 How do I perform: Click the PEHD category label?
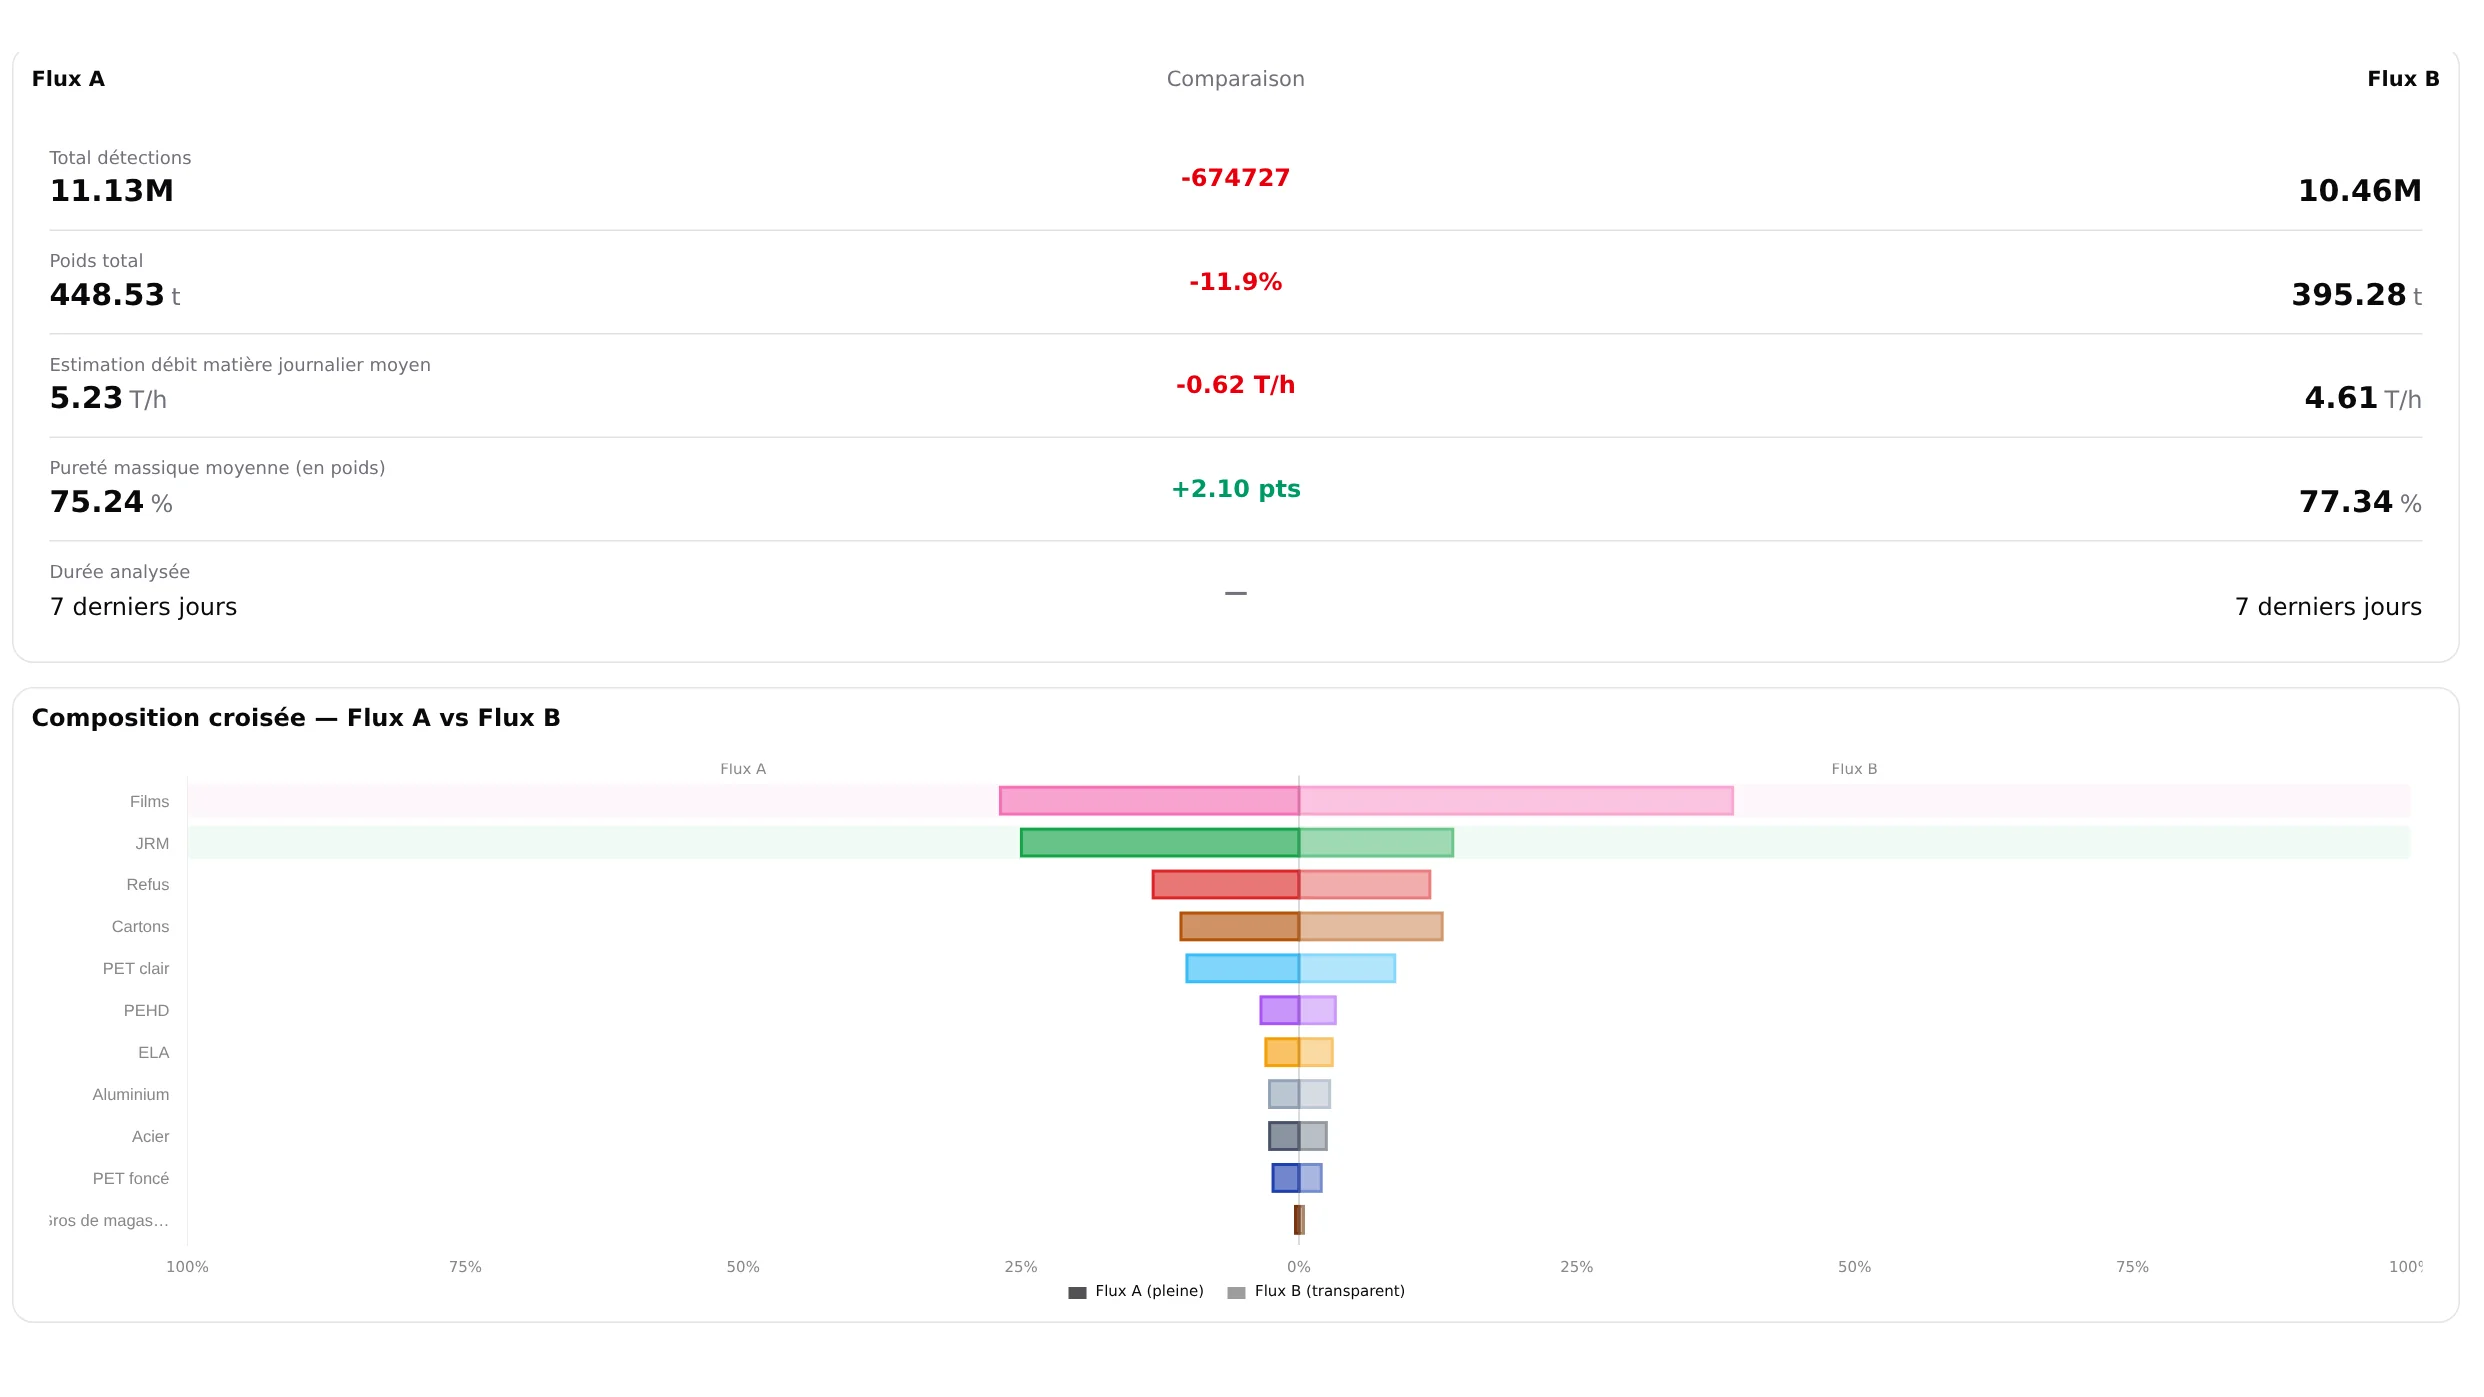146,1011
